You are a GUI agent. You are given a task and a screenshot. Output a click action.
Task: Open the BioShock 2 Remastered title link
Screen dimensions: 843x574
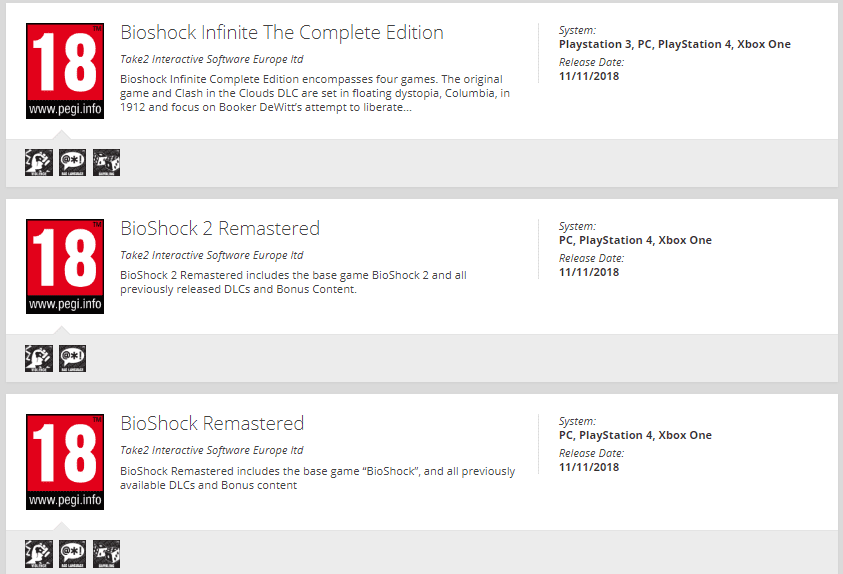(220, 229)
